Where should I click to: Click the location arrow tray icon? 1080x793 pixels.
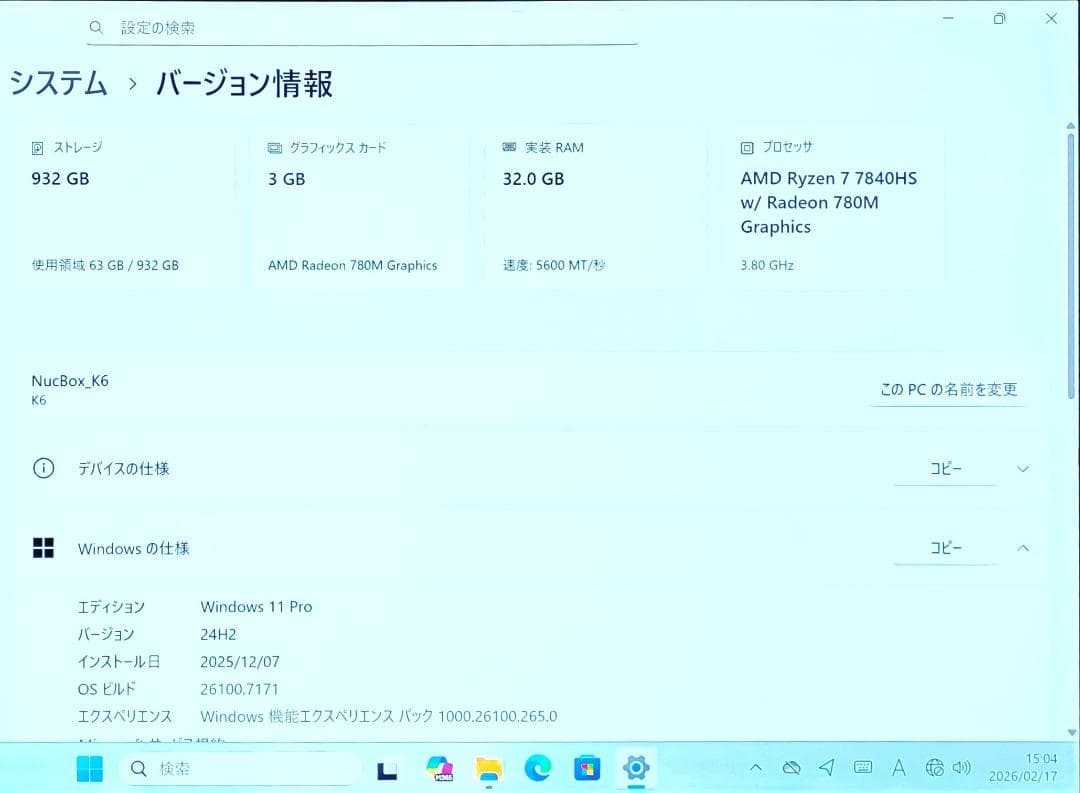click(x=827, y=767)
